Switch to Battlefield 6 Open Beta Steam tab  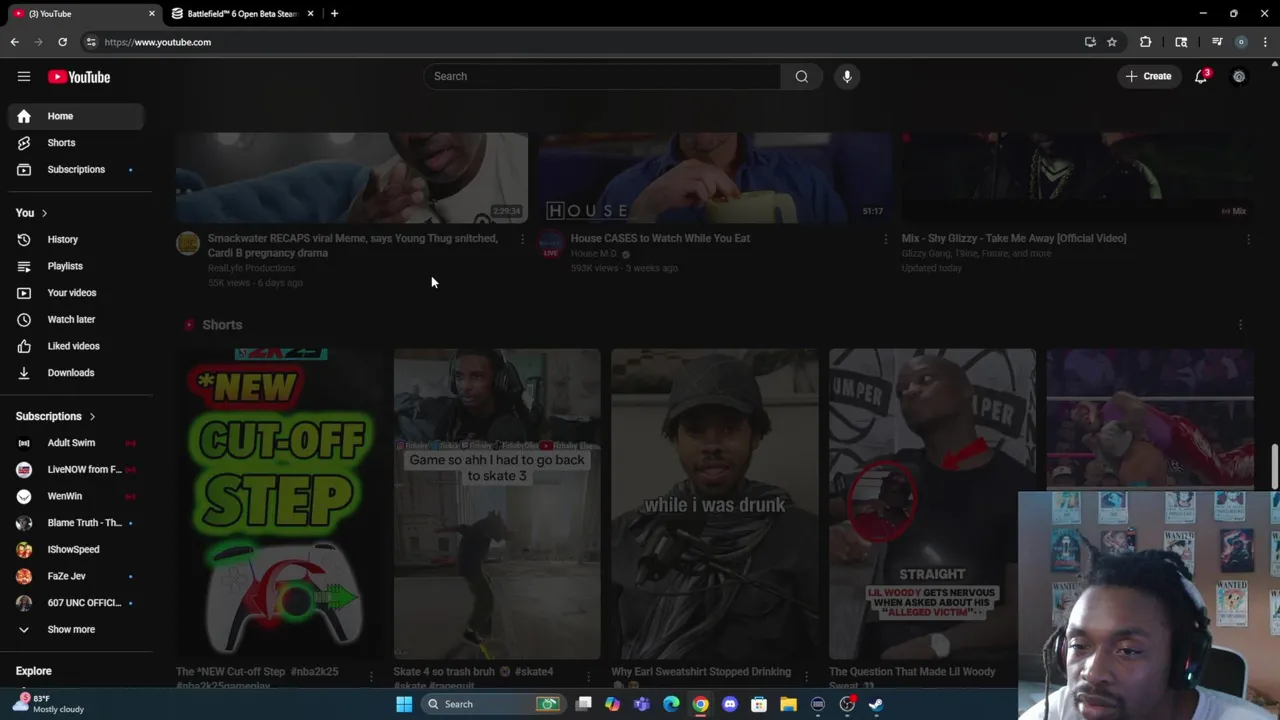tap(242, 14)
